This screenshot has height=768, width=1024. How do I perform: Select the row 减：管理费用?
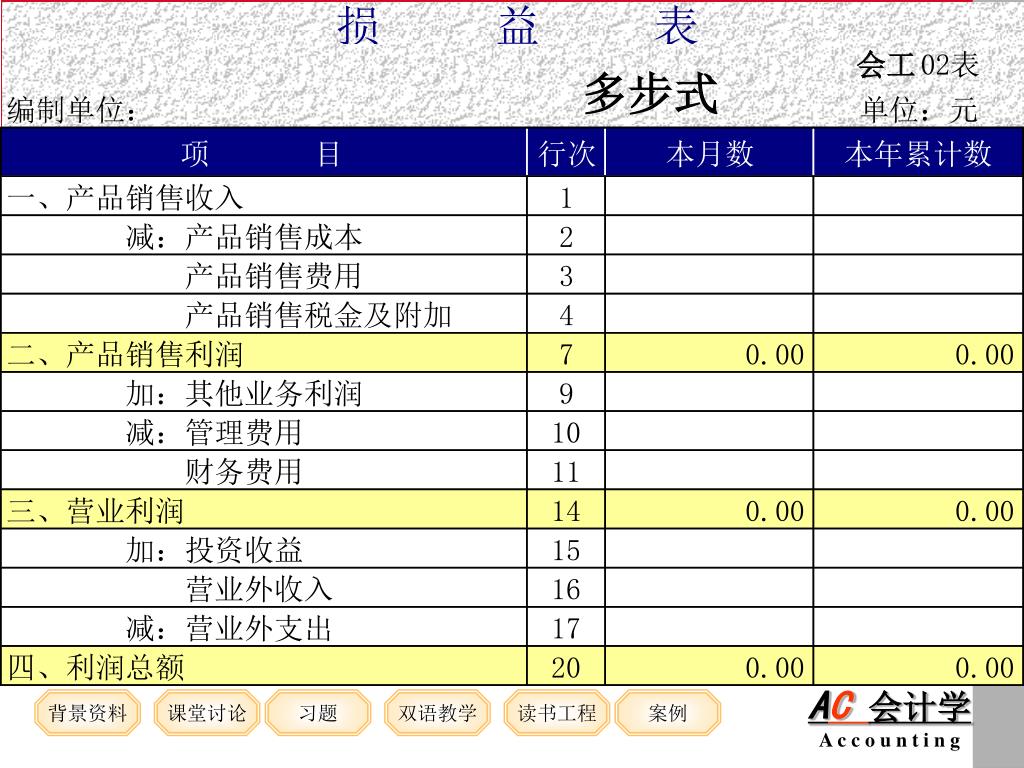pyautogui.click(x=512, y=432)
